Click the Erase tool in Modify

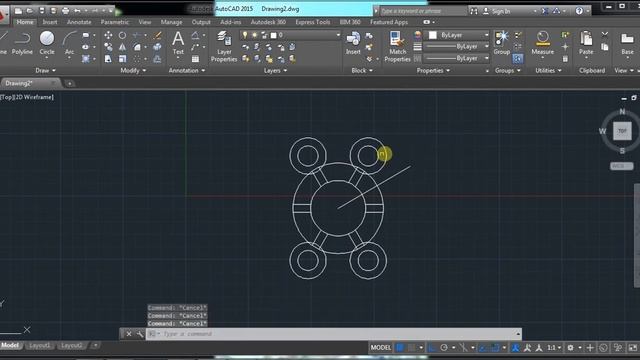tap(158, 36)
